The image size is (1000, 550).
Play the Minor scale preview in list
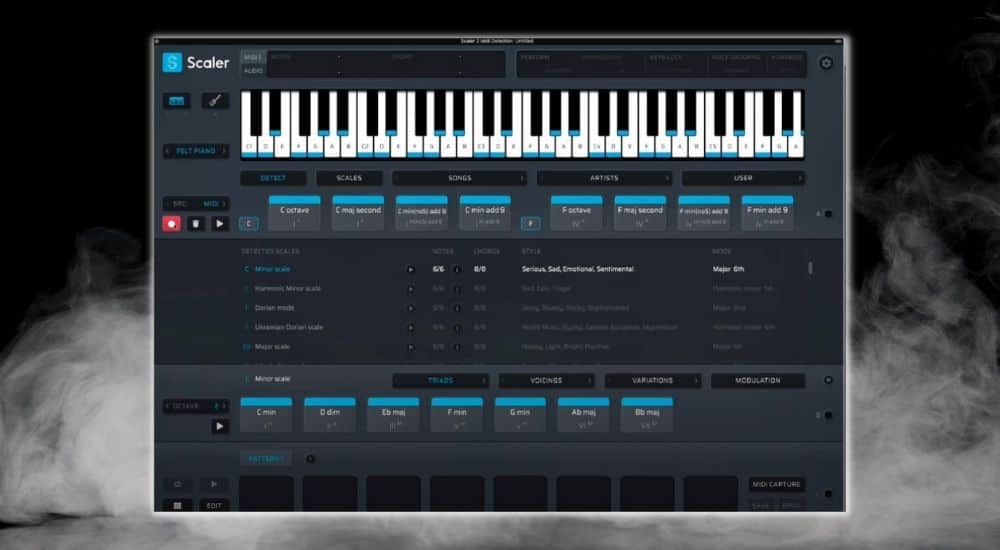point(411,269)
